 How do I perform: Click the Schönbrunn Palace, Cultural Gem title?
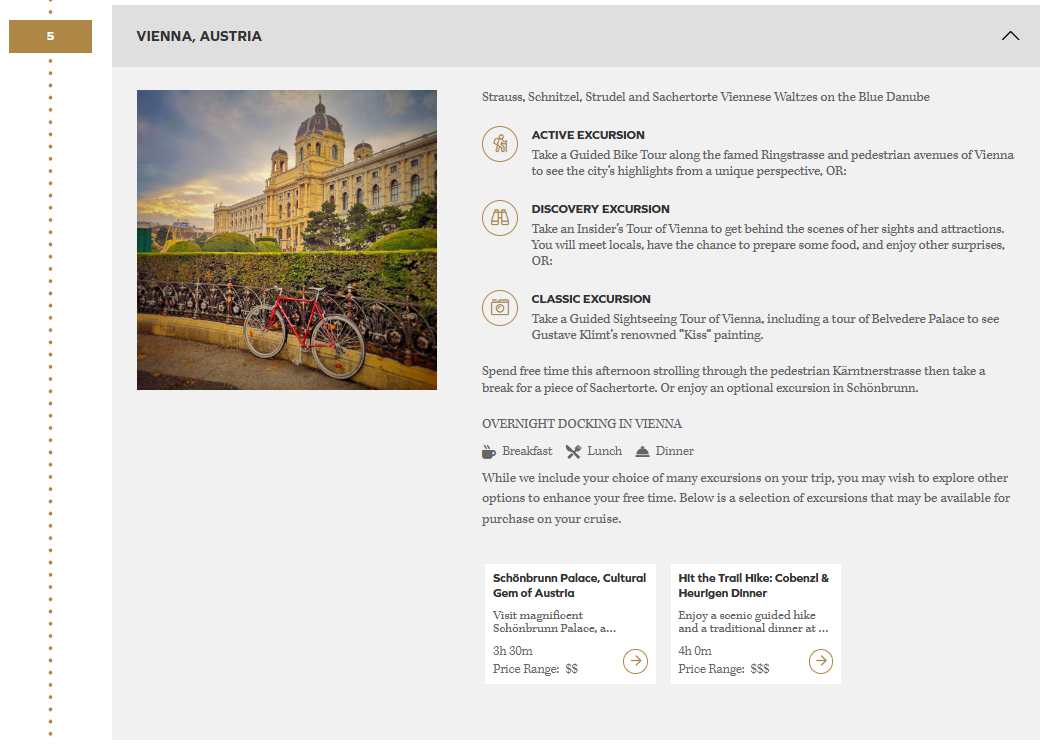(x=569, y=585)
